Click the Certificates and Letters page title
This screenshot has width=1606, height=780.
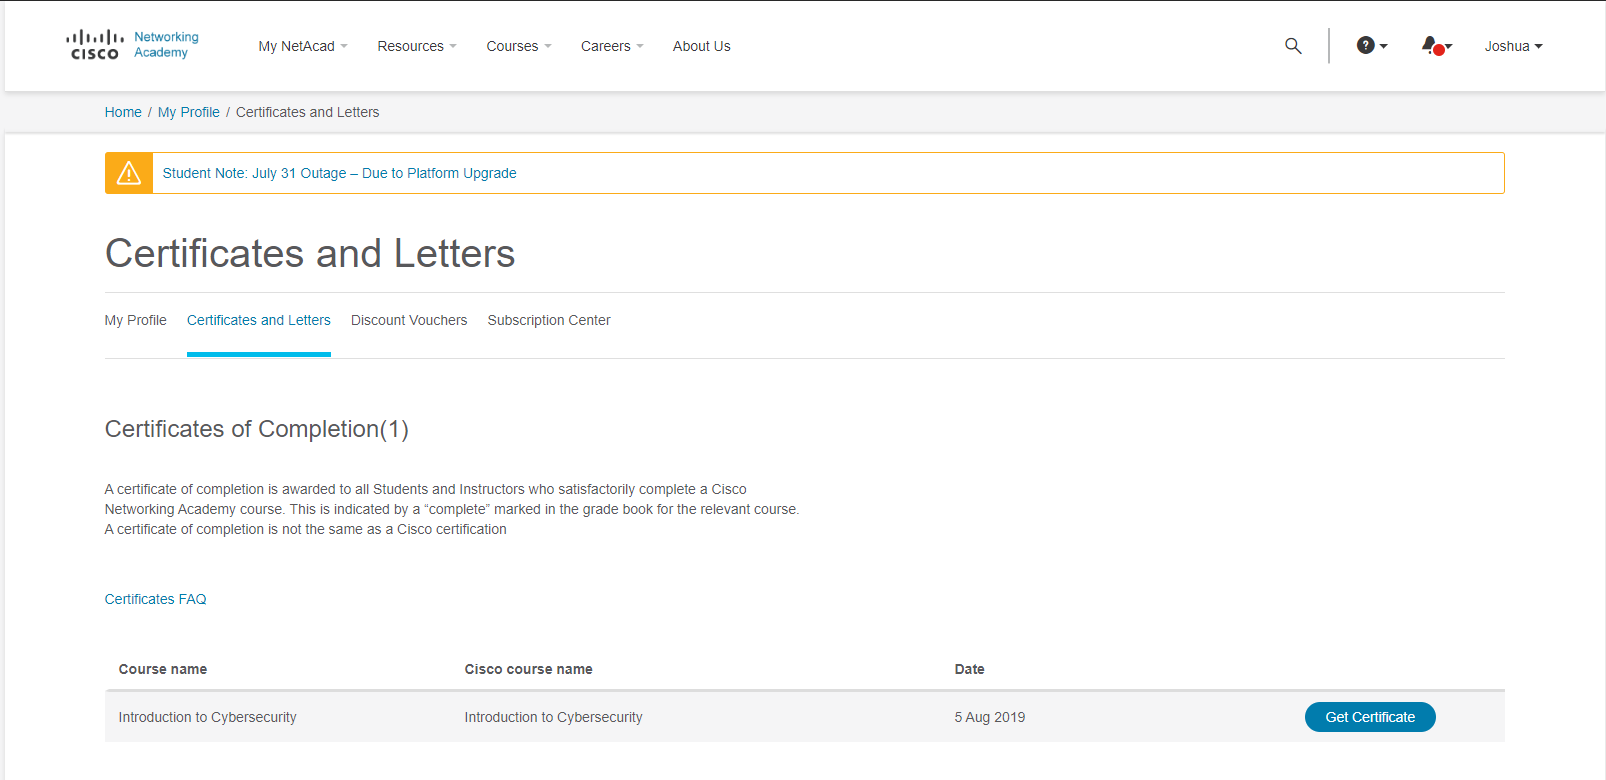(x=310, y=254)
